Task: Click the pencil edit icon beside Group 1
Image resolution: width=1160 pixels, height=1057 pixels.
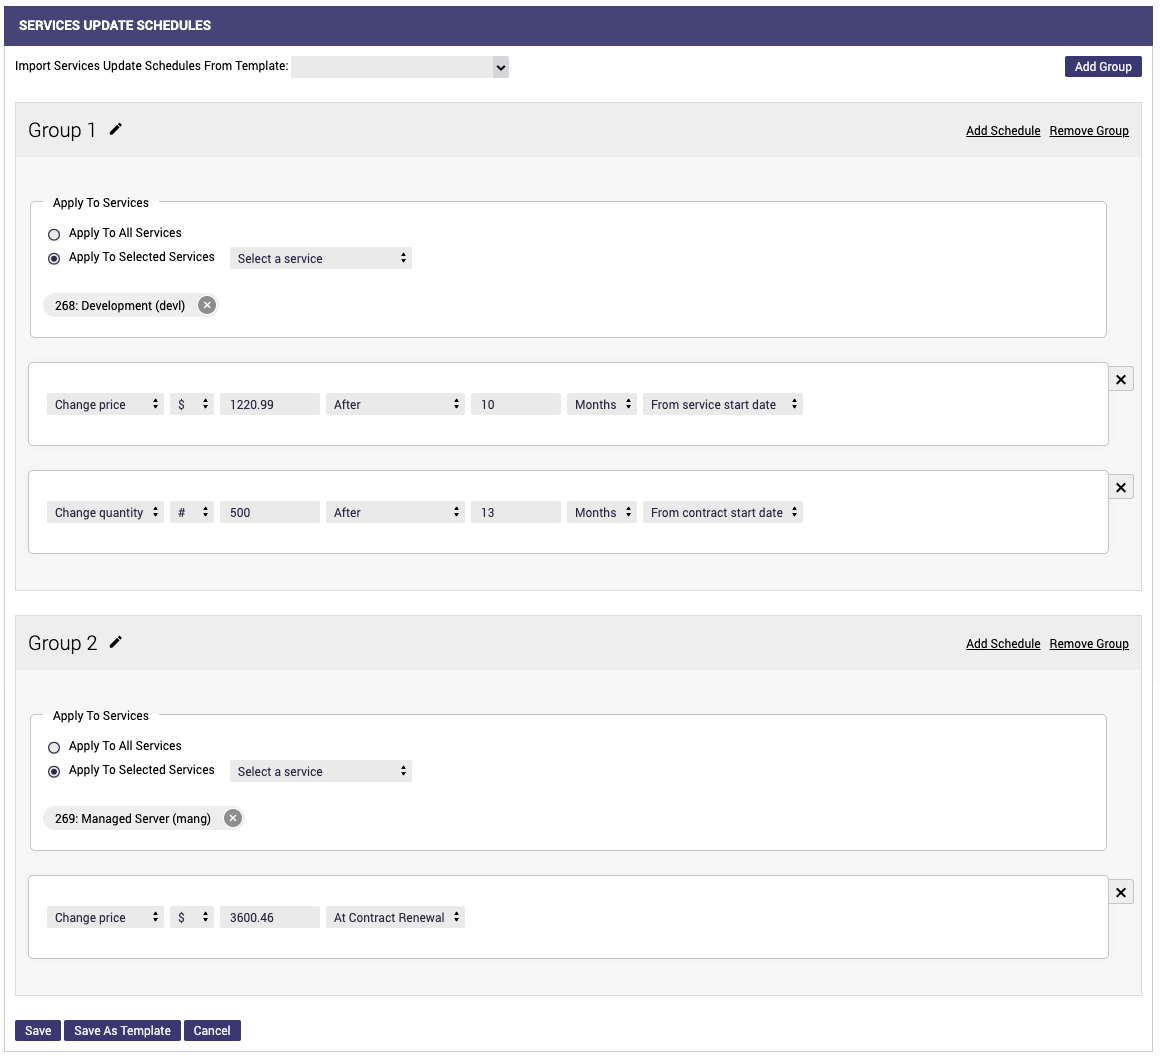Action: click(x=116, y=129)
